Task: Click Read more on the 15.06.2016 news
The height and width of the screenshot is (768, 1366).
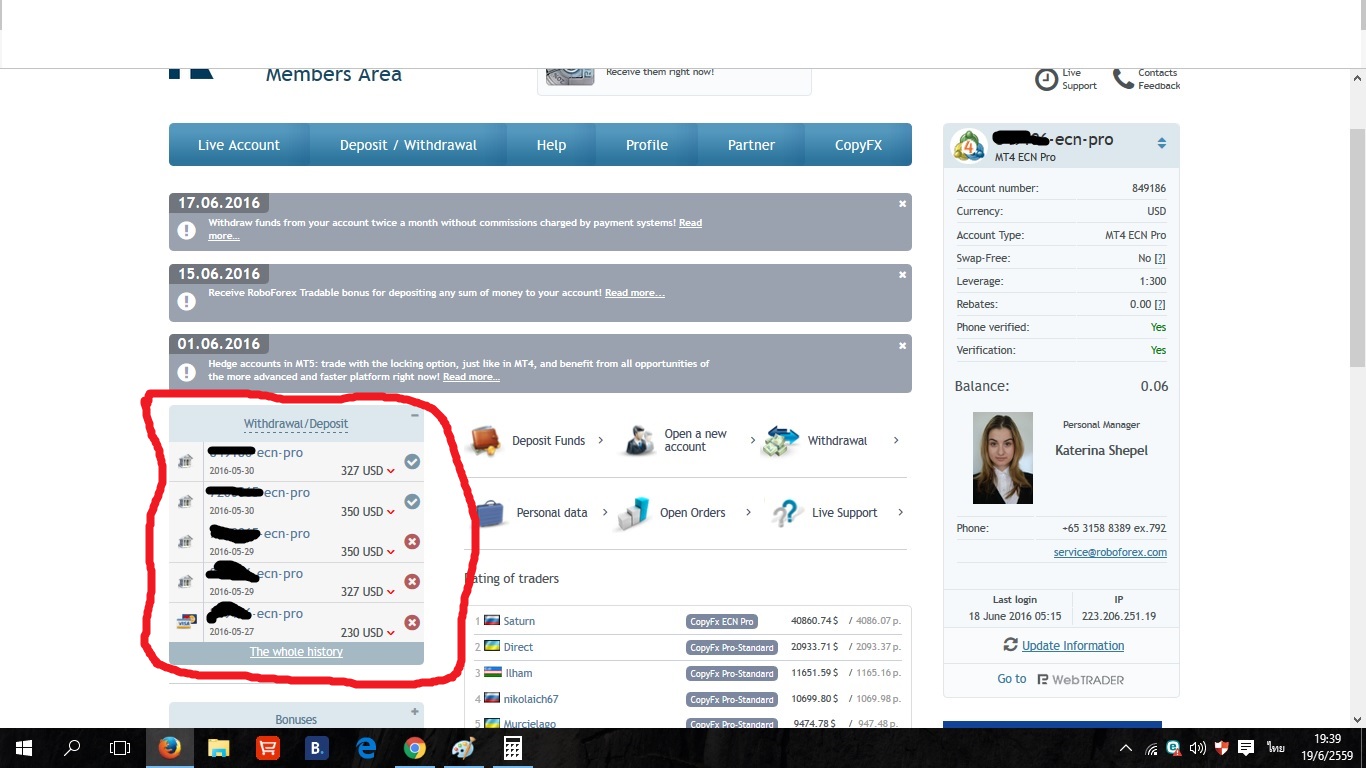Action: pos(635,293)
